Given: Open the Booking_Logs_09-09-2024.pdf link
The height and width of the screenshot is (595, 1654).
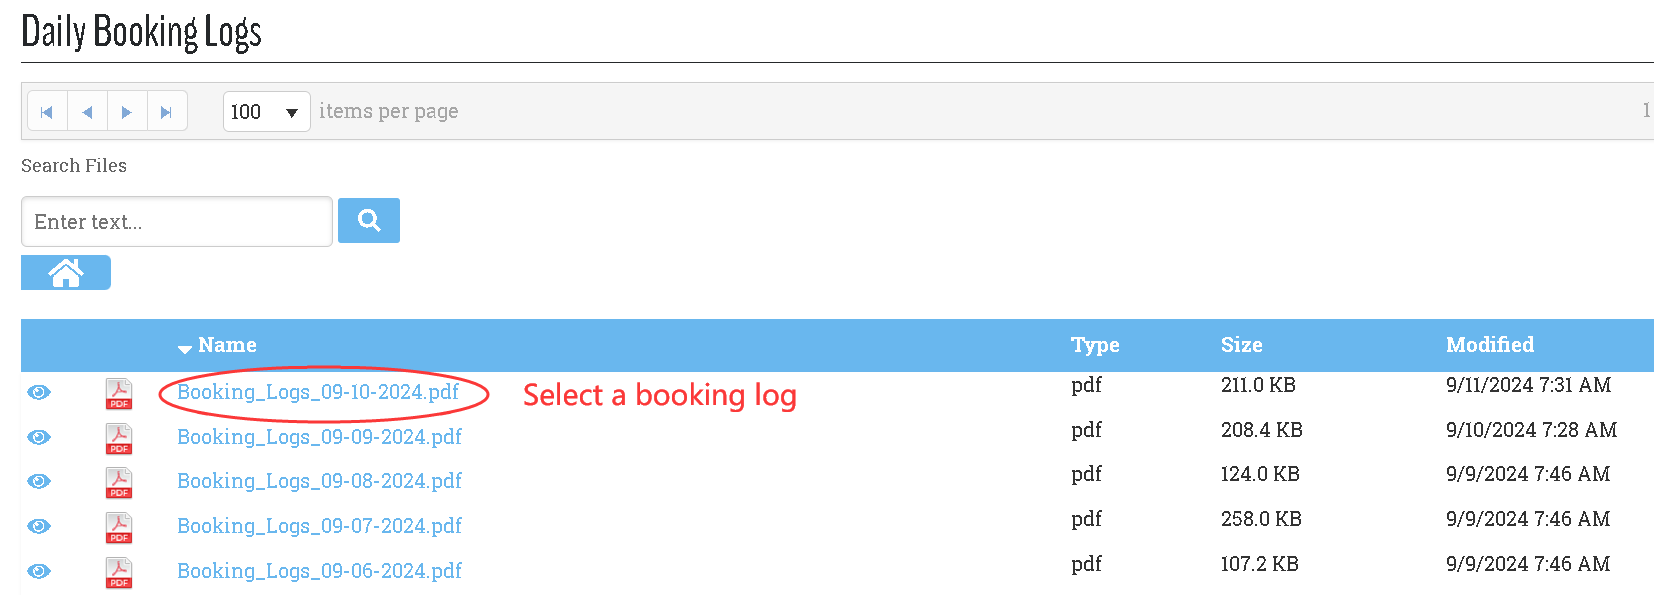Looking at the screenshot, I should [319, 437].
